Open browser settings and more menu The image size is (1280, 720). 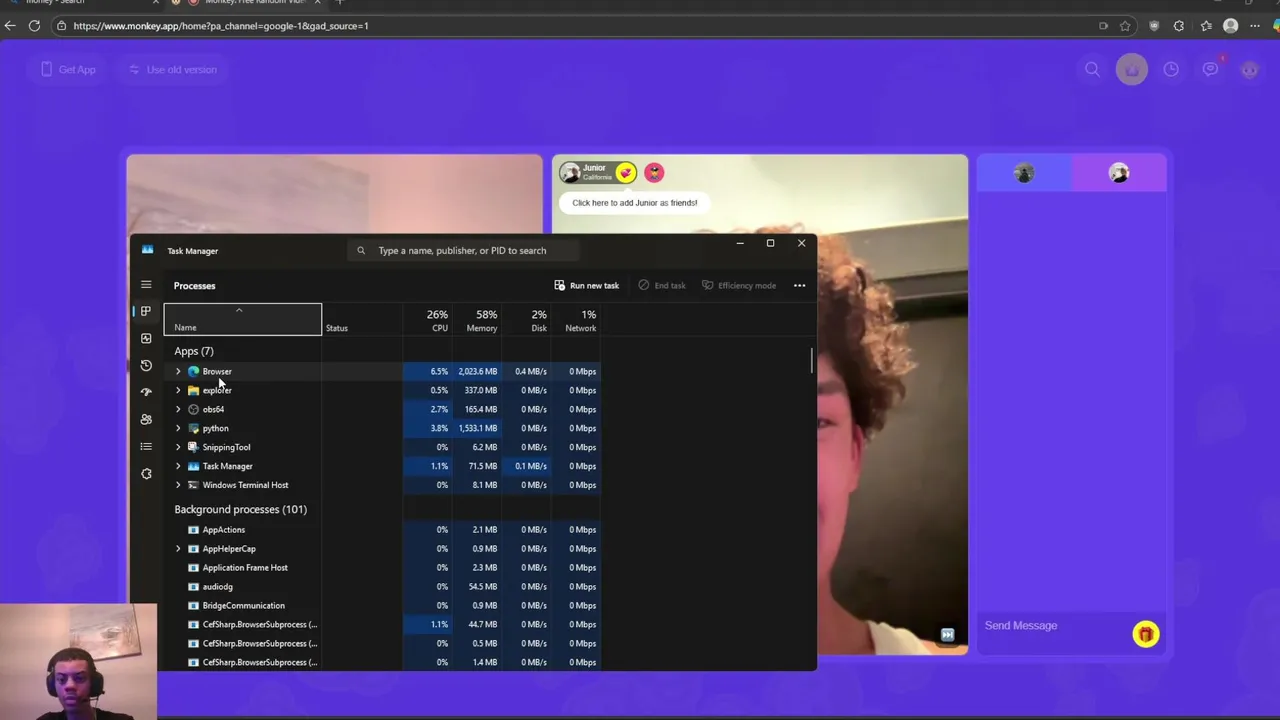point(1255,26)
